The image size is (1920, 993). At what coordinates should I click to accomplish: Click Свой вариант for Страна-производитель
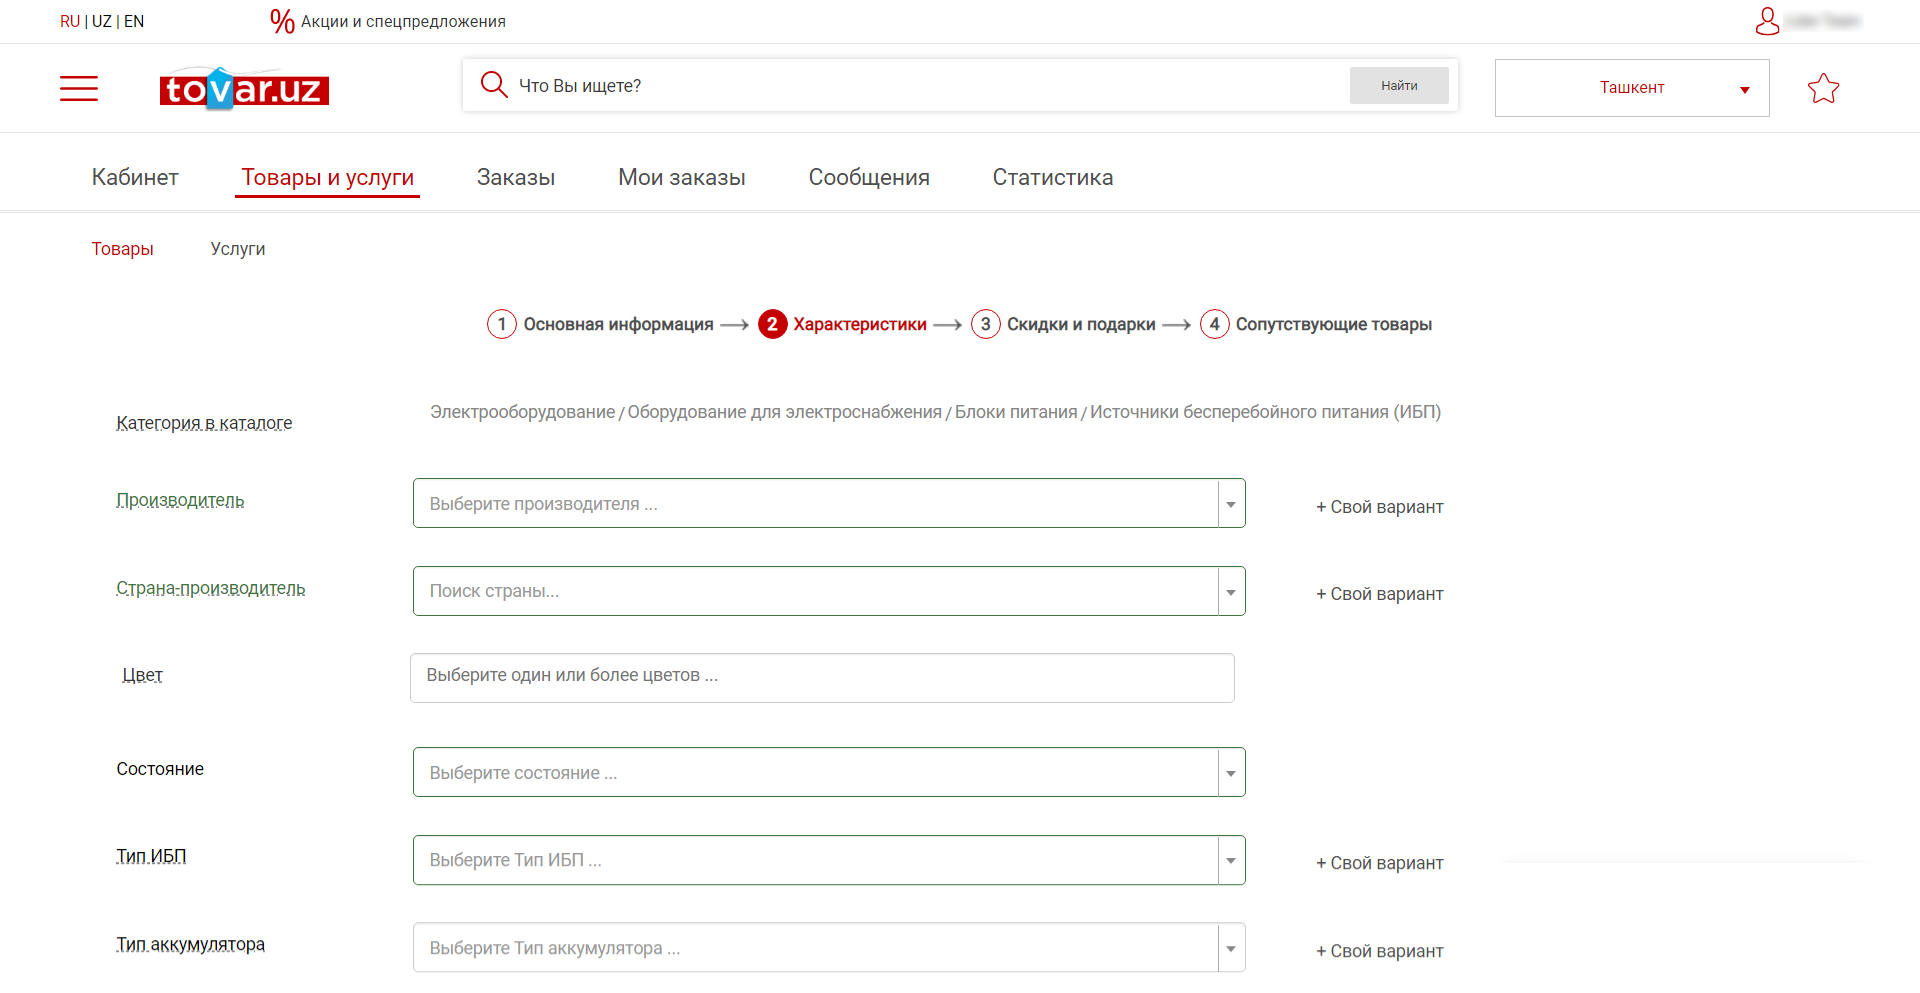1380,594
